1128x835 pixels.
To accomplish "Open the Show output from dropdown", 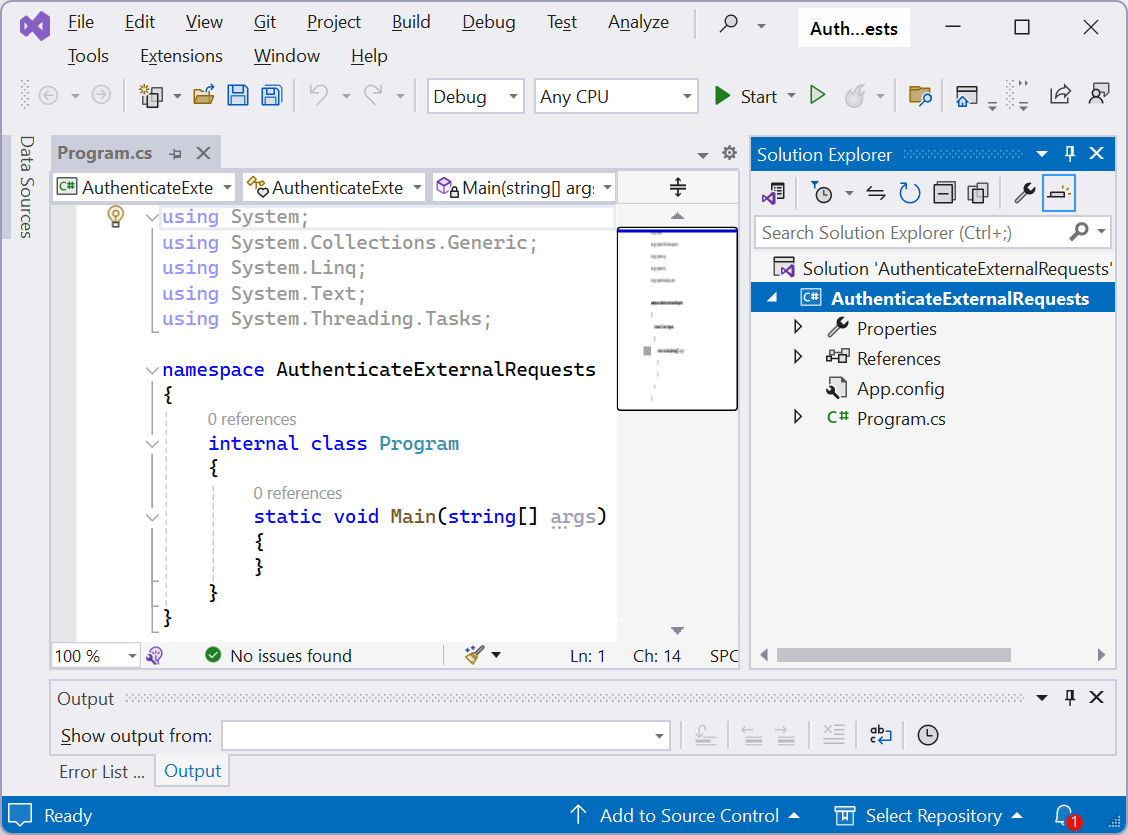I will click(x=446, y=736).
